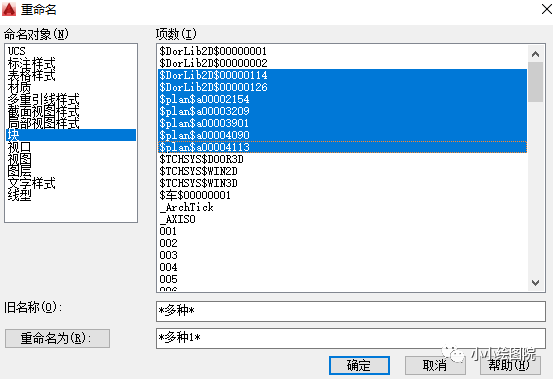Click the items list scrollbar thumb
Image resolution: width=553 pixels, height=379 pixels.
(535, 82)
